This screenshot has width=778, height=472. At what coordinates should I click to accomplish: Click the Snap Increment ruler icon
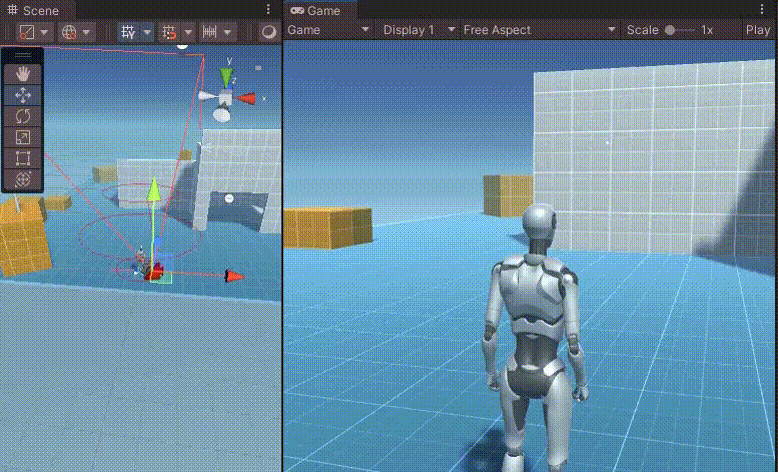click(x=210, y=32)
